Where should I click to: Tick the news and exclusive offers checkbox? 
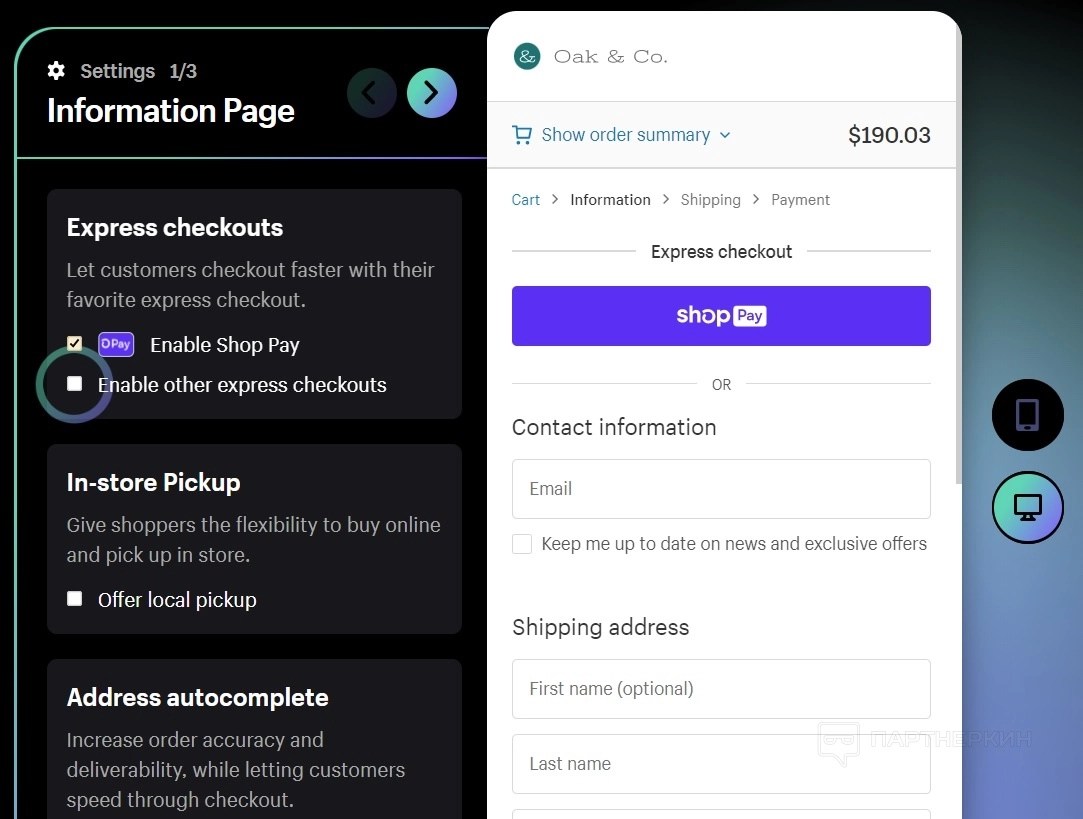coord(522,544)
